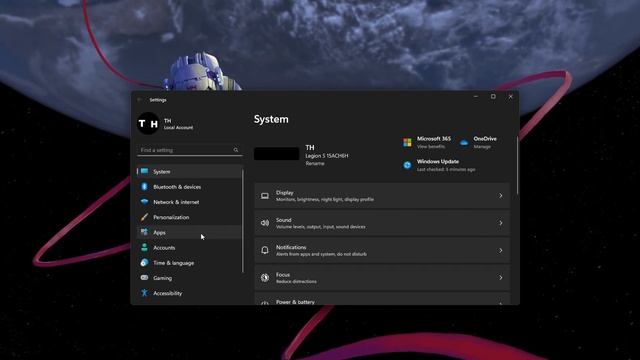Click the Gaming controller icon

pyautogui.click(x=144, y=278)
